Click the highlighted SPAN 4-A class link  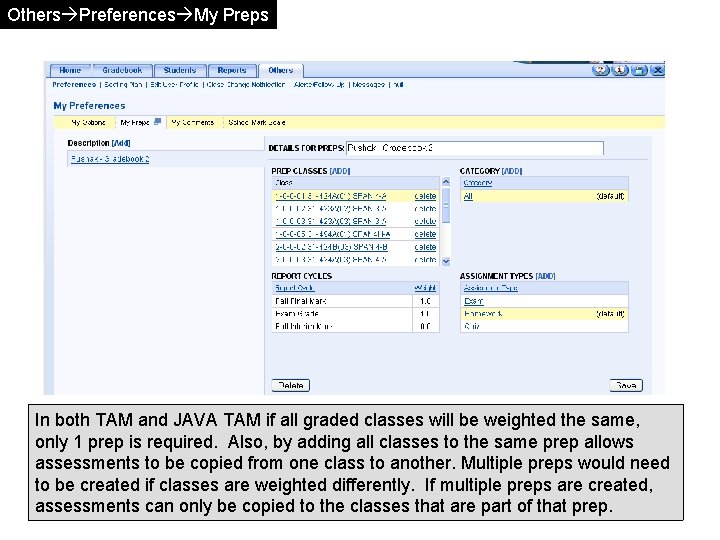tap(331, 196)
